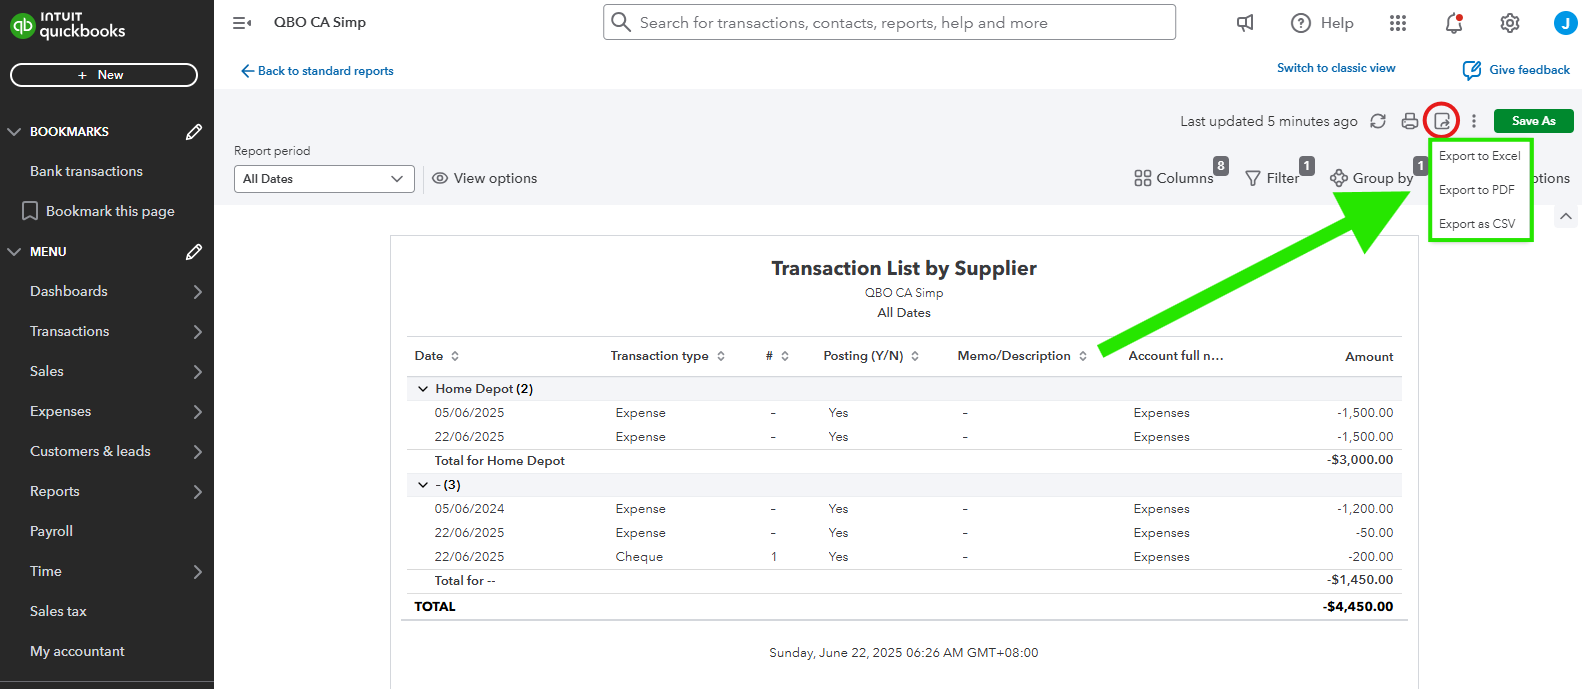Viewport: 1582px width, 689px height.
Task: Select Export to Excel
Action: pyautogui.click(x=1479, y=156)
